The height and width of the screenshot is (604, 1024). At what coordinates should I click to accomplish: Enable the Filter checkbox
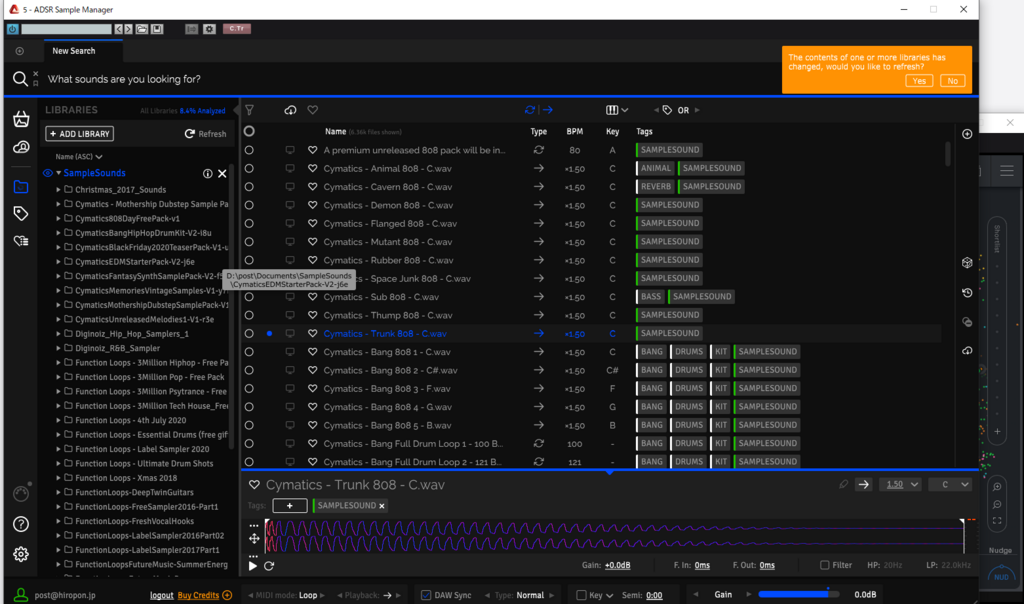click(825, 565)
